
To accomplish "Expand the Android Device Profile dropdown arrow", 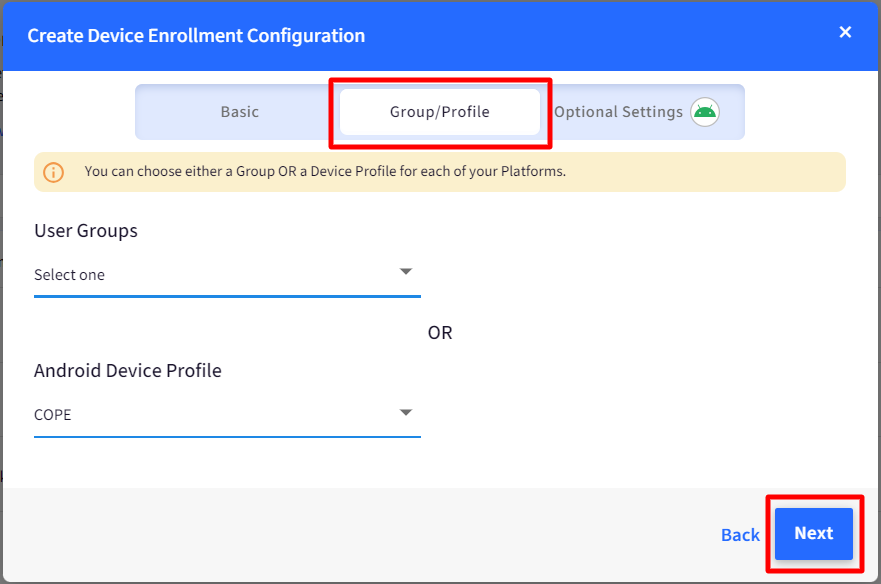I will 406,413.
